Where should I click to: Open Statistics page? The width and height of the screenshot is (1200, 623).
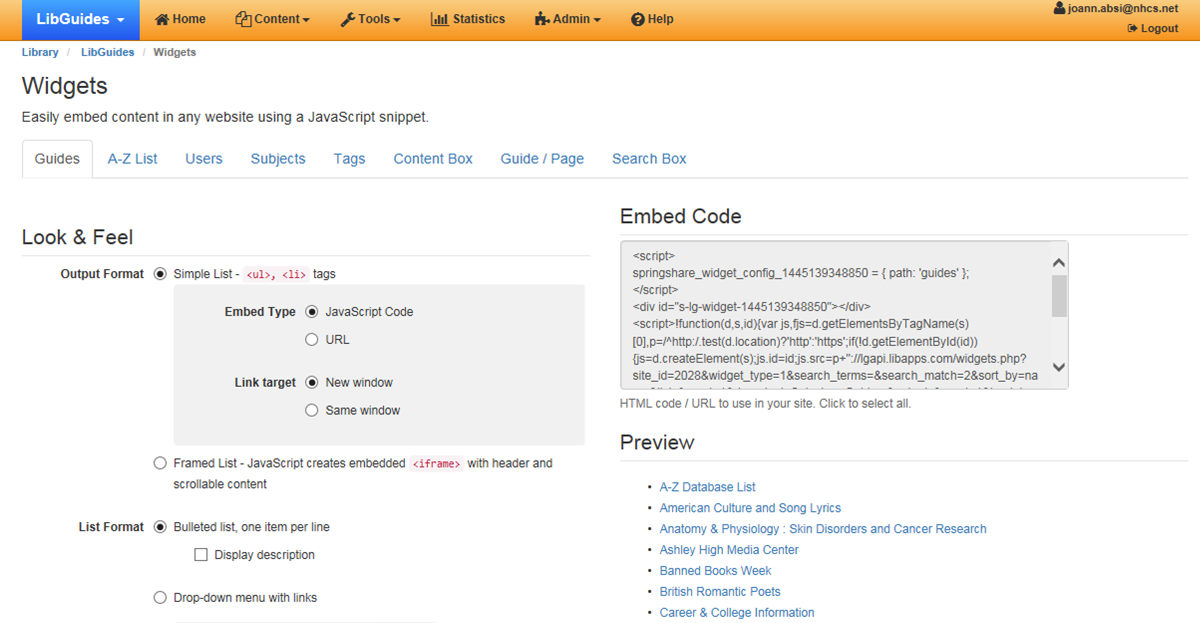pos(467,19)
